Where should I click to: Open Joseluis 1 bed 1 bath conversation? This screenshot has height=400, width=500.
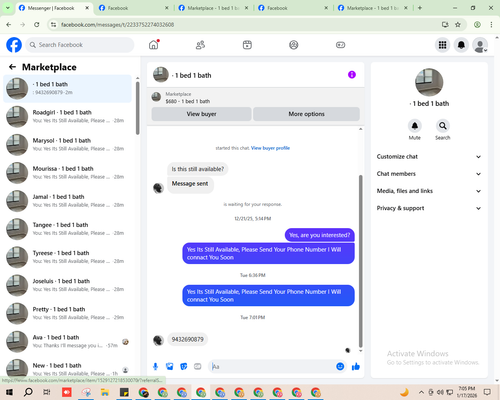pos(68,285)
